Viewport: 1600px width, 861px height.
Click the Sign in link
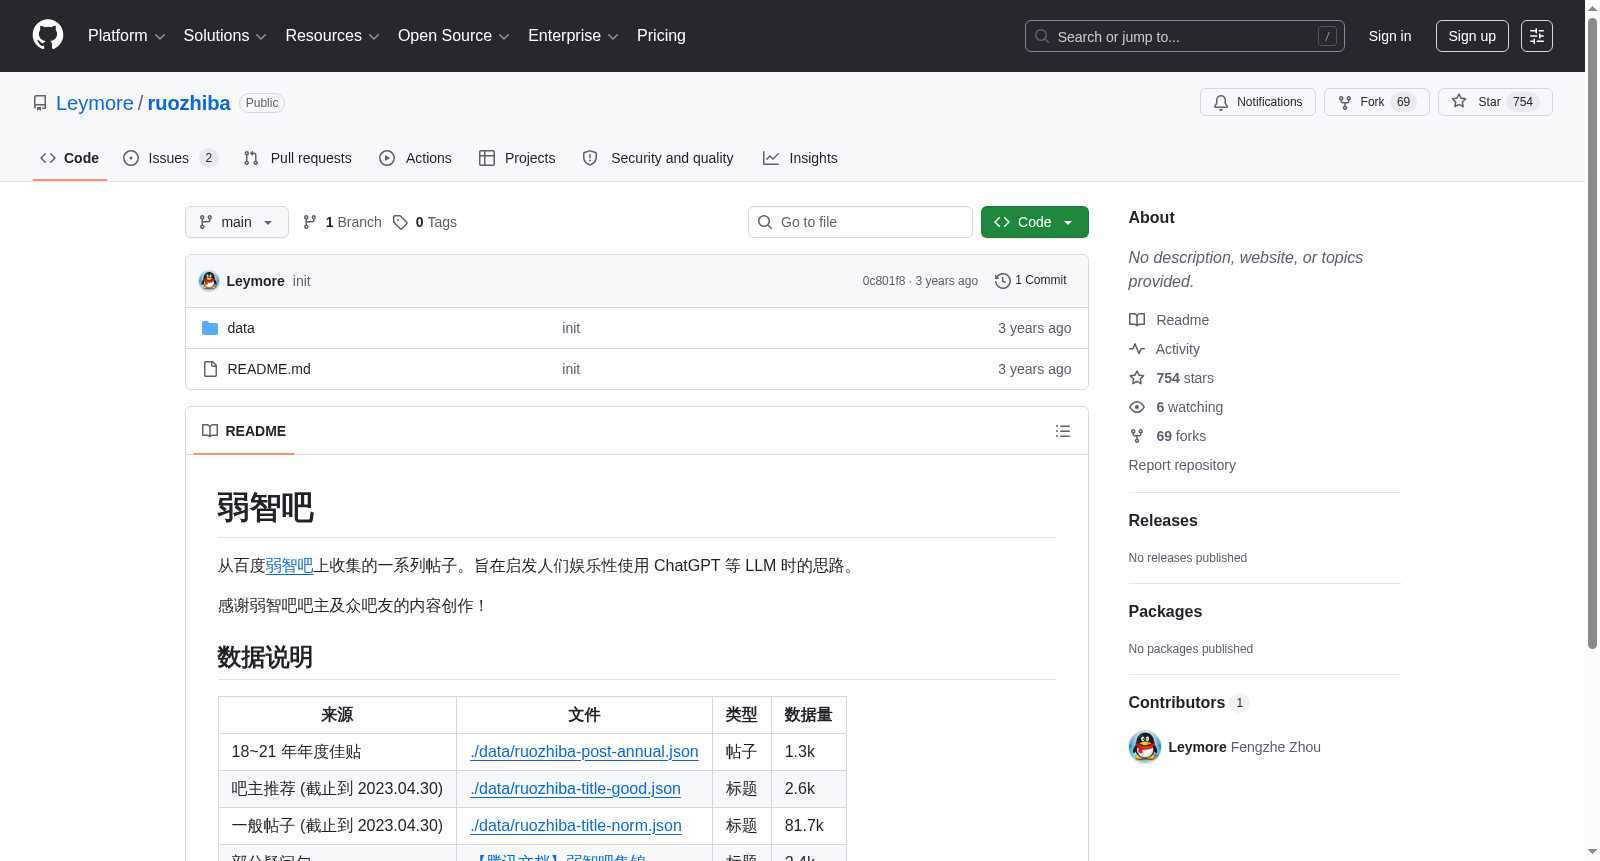pos(1390,36)
